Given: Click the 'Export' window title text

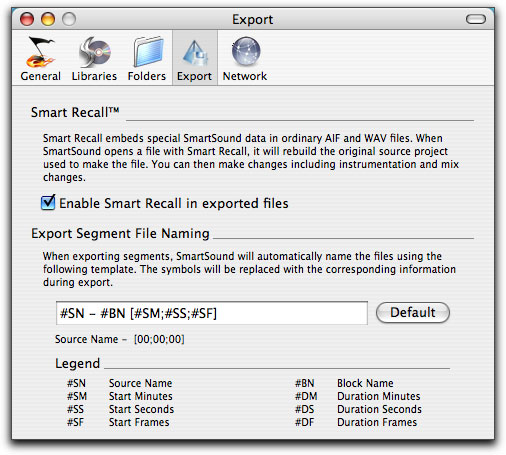Looking at the screenshot, I should (x=253, y=19).
